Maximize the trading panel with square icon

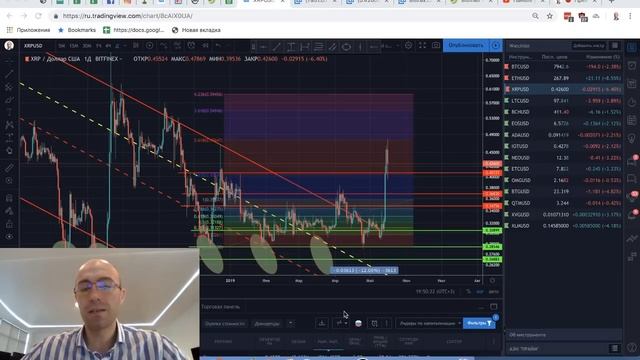[x=493, y=307]
